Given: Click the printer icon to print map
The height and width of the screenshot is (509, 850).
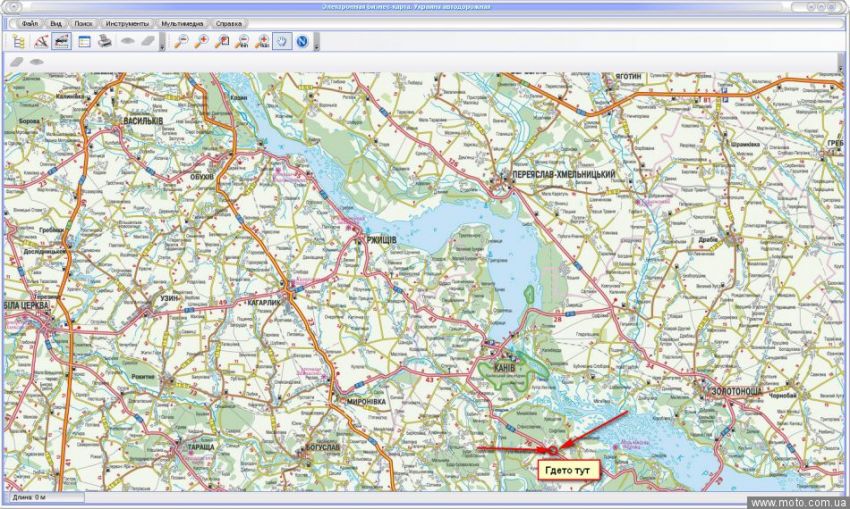Looking at the screenshot, I should (x=105, y=42).
